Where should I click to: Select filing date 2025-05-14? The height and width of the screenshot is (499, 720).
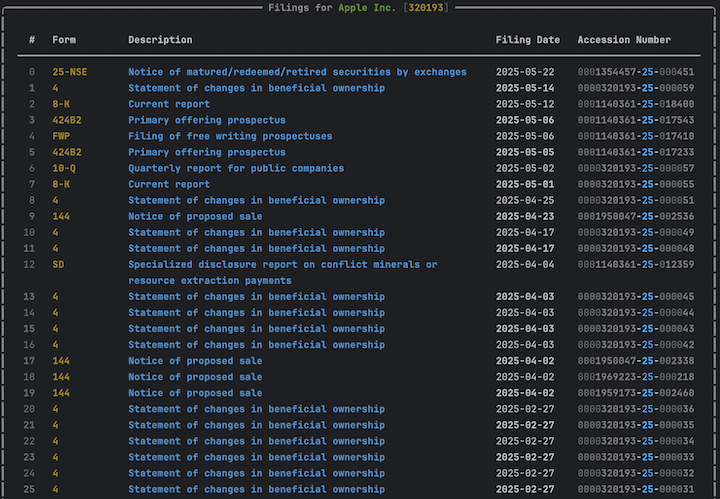point(525,88)
